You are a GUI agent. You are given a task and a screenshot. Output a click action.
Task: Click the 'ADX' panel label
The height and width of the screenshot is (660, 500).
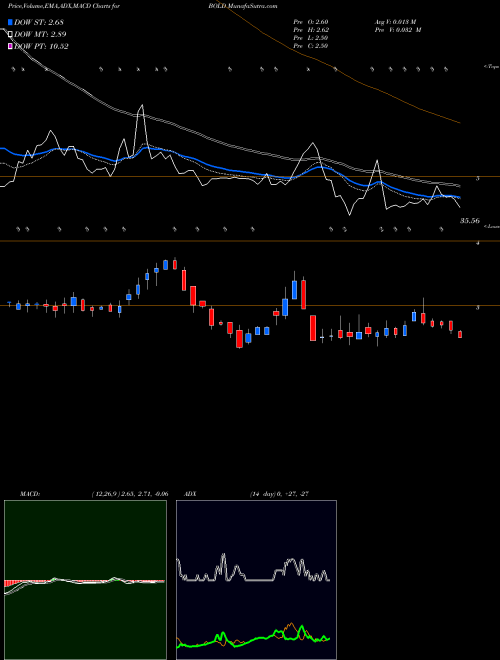[190, 494]
